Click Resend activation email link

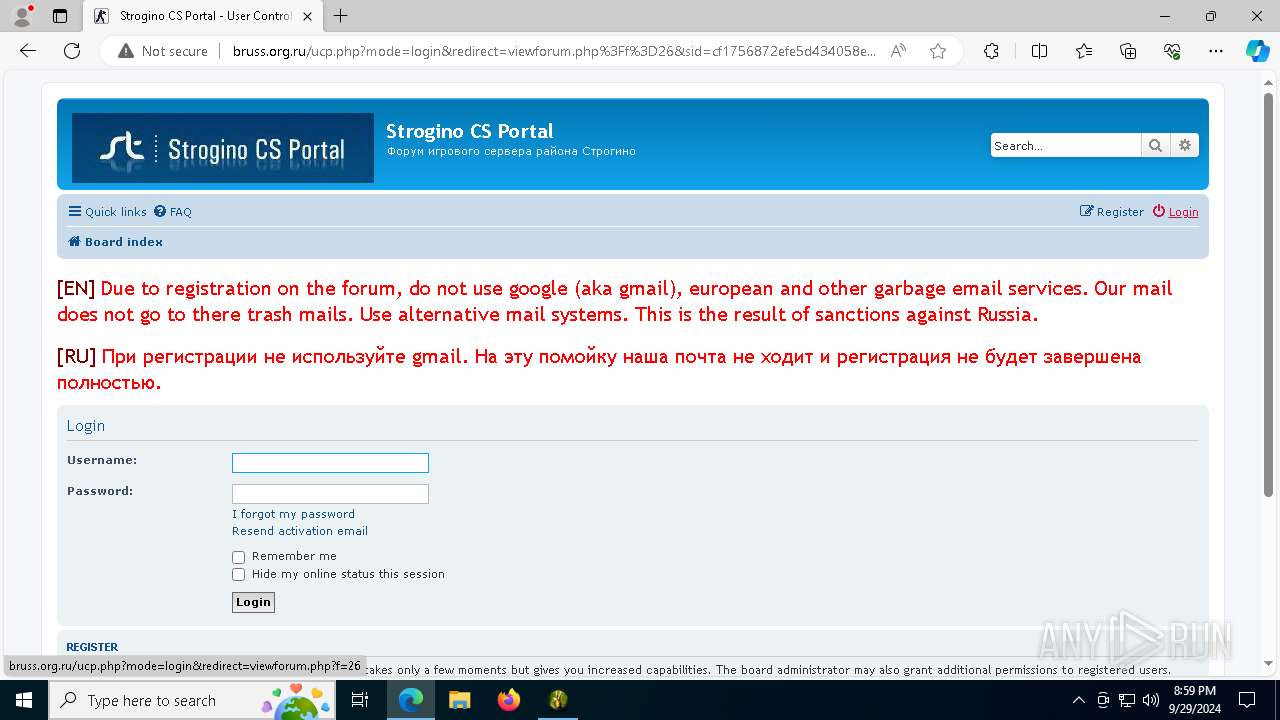300,531
